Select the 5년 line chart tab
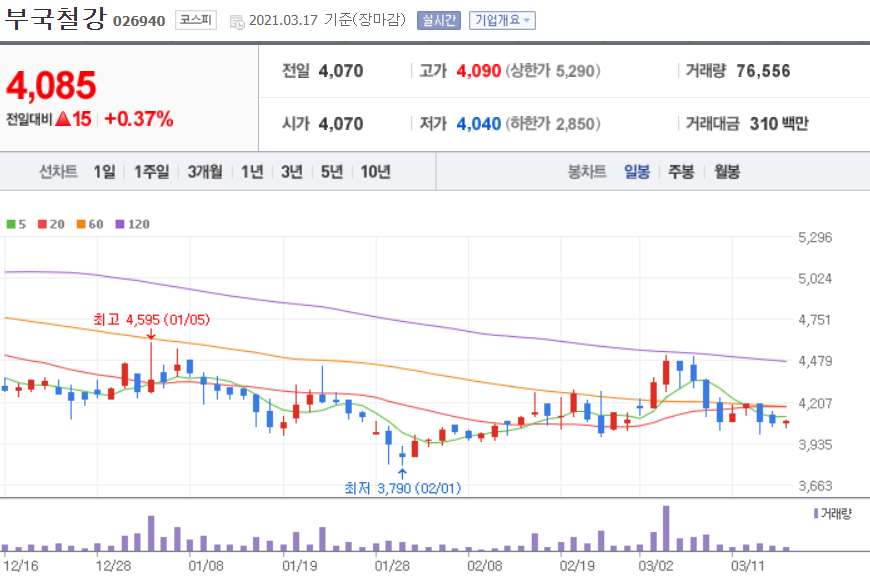Viewport: 870px width, 577px height. click(332, 171)
